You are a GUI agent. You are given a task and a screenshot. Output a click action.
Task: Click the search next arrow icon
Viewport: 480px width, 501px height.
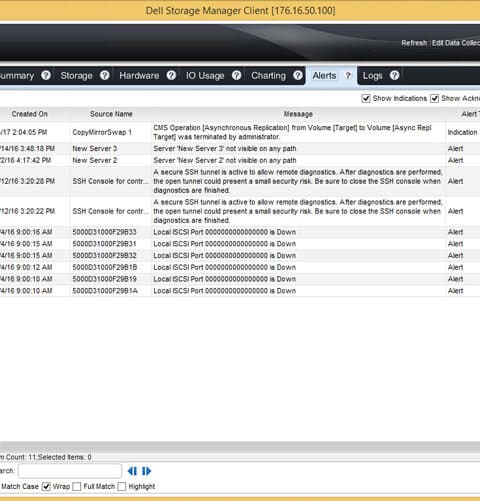click(x=146, y=471)
